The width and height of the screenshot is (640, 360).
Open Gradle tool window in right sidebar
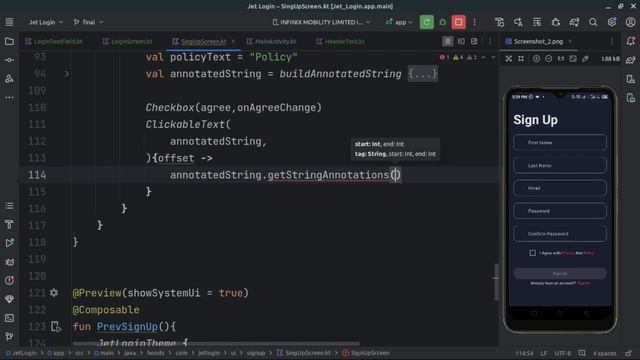tap(631, 60)
